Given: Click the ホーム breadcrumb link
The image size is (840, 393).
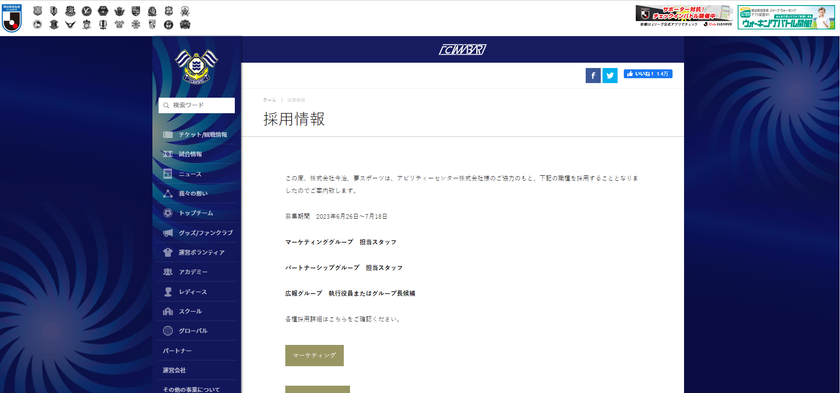Looking at the screenshot, I should pyautogui.click(x=269, y=100).
